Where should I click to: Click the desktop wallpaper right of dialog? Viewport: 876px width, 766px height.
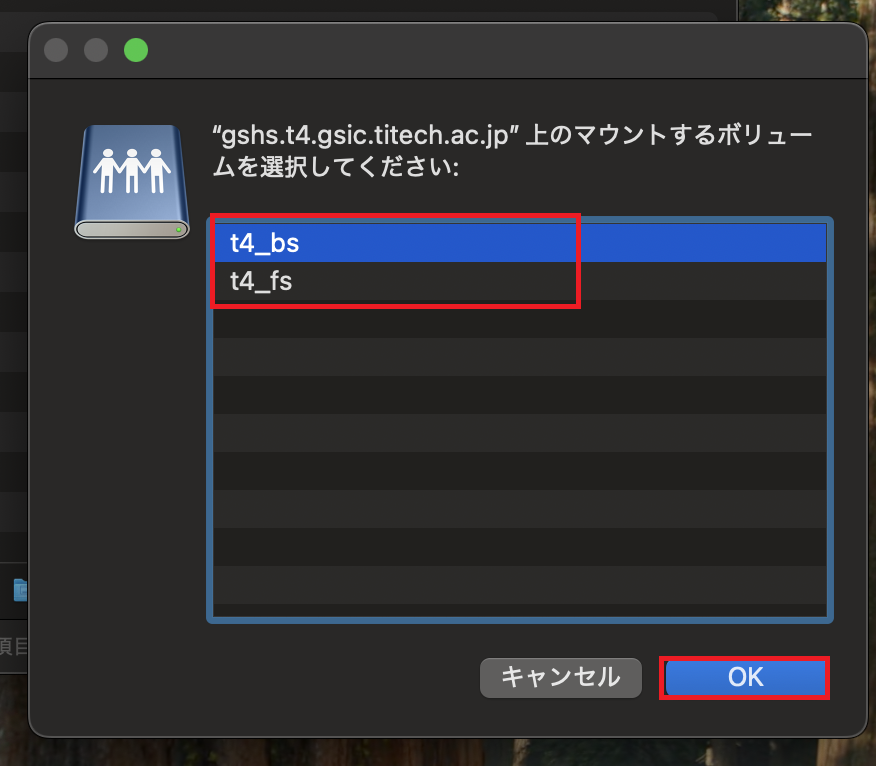tap(871, 400)
